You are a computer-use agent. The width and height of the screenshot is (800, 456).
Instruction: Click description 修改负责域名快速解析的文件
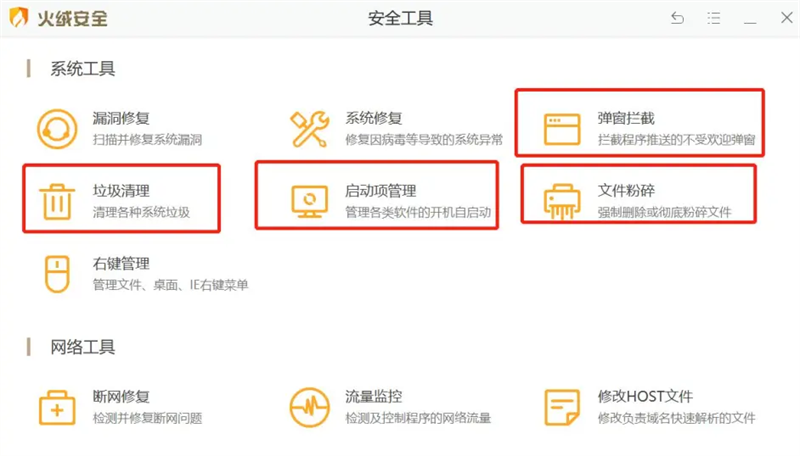pos(677,418)
